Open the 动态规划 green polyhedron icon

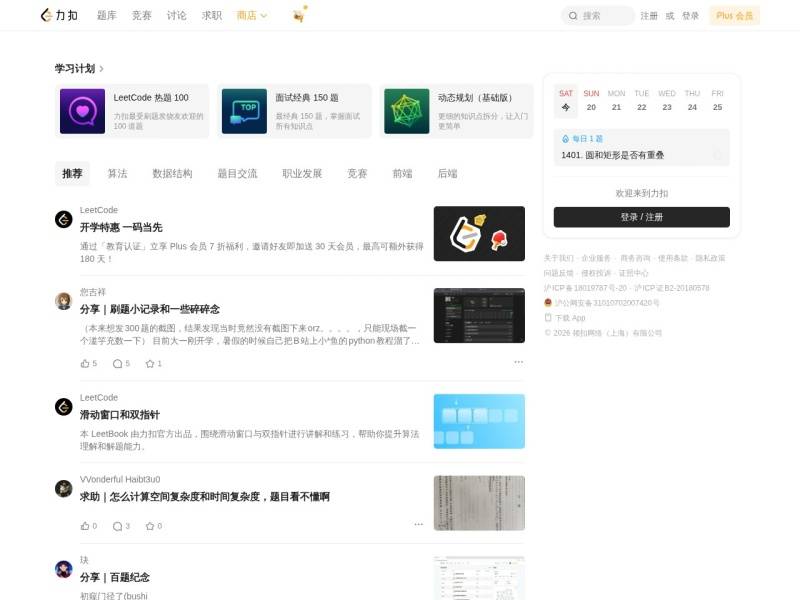pyautogui.click(x=407, y=111)
